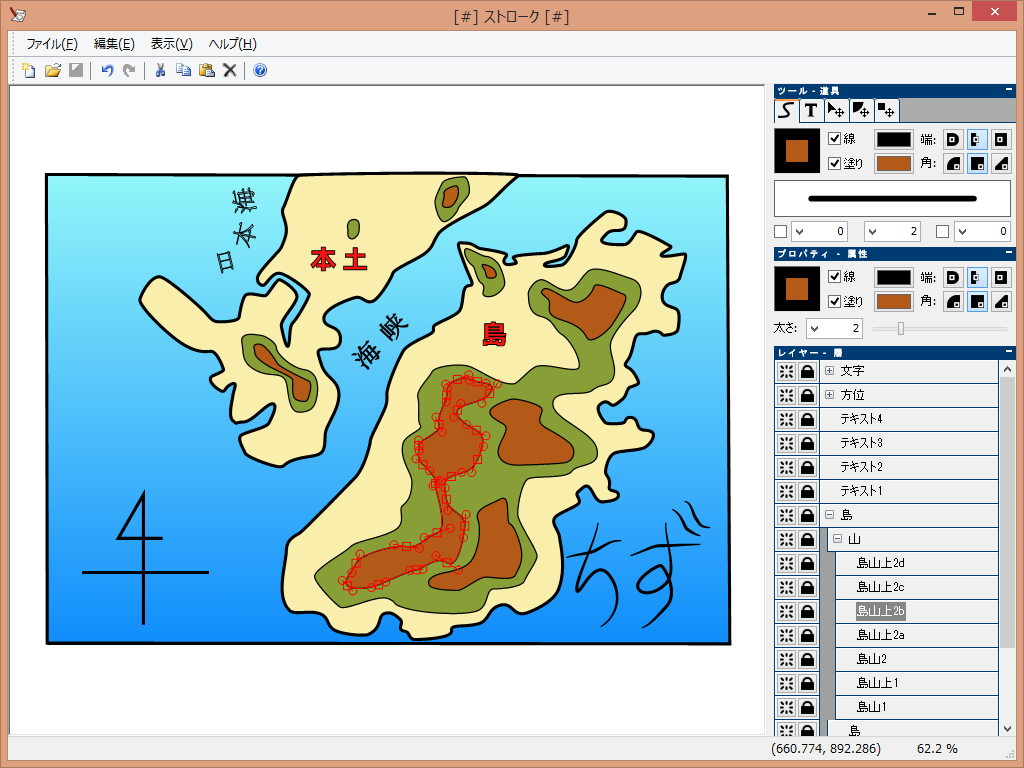Image resolution: width=1024 pixels, height=768 pixels.
Task: Choose round line cap in Tool panel
Action: (953, 139)
